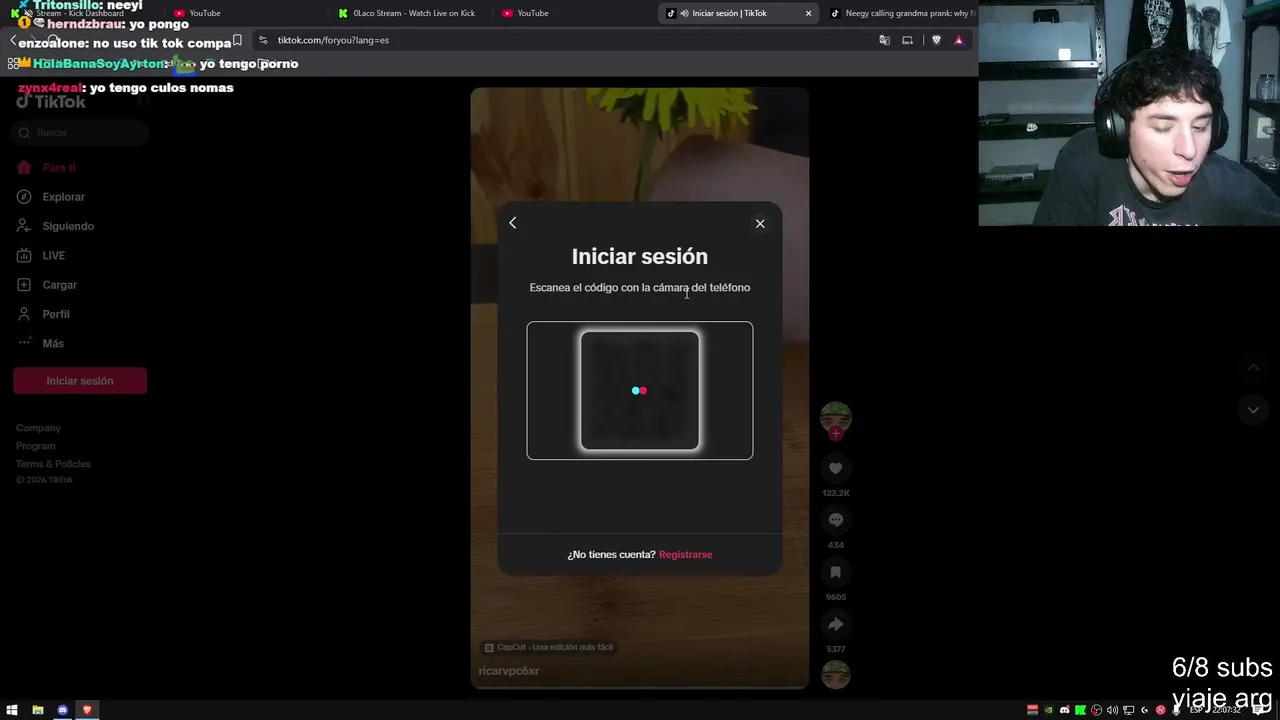The width and height of the screenshot is (1280, 720).
Task: Click the Company footer link
Action: 38,428
